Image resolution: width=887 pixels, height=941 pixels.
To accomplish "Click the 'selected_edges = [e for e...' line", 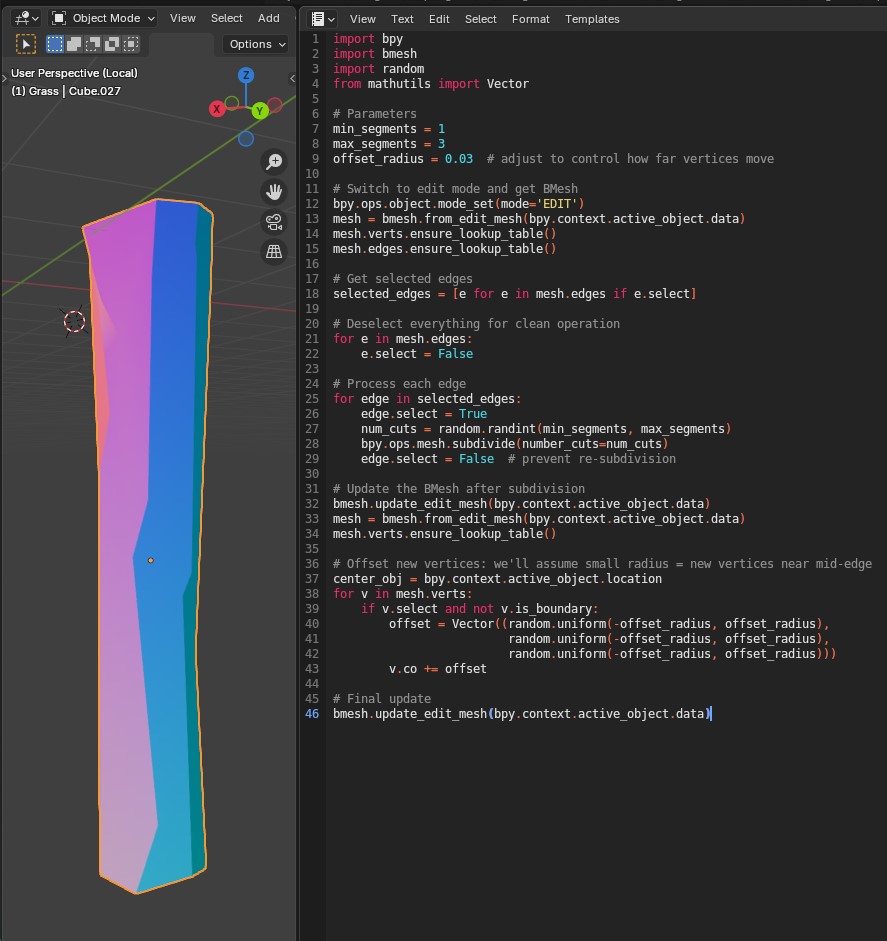I will pos(514,294).
